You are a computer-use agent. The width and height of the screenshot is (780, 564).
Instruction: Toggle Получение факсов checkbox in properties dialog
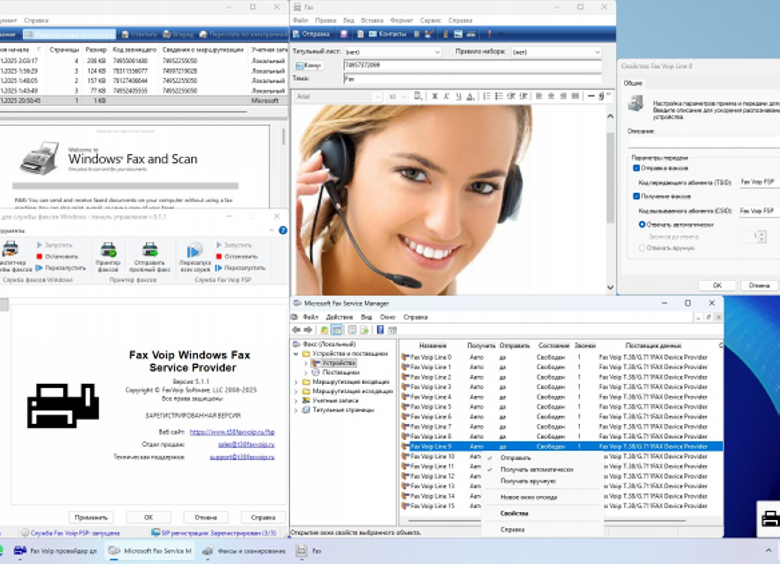click(636, 196)
